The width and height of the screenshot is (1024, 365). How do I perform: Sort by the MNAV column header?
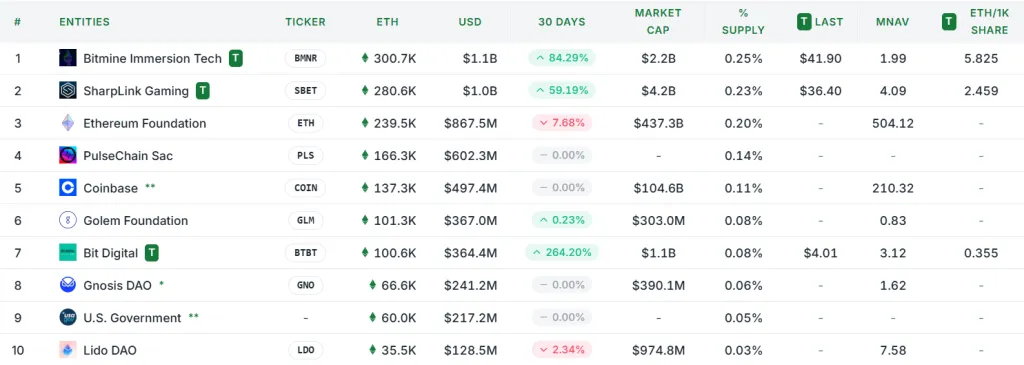point(892,22)
